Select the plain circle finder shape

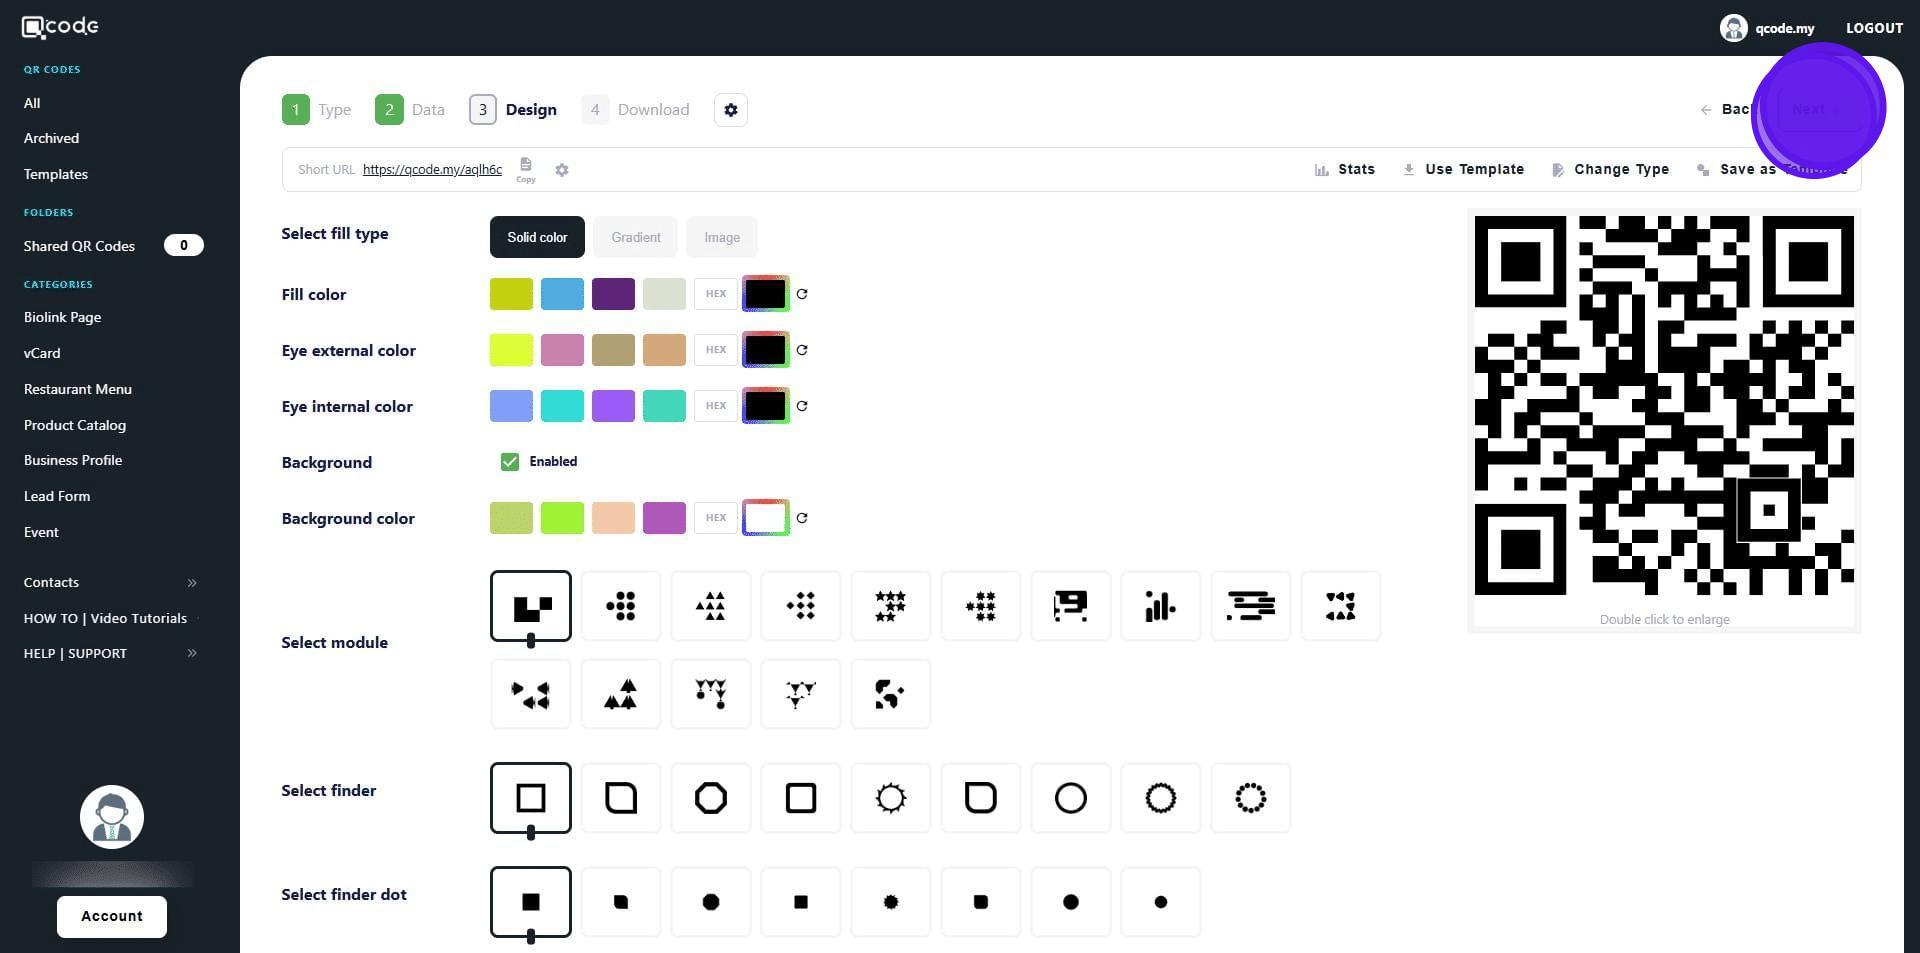point(1070,798)
